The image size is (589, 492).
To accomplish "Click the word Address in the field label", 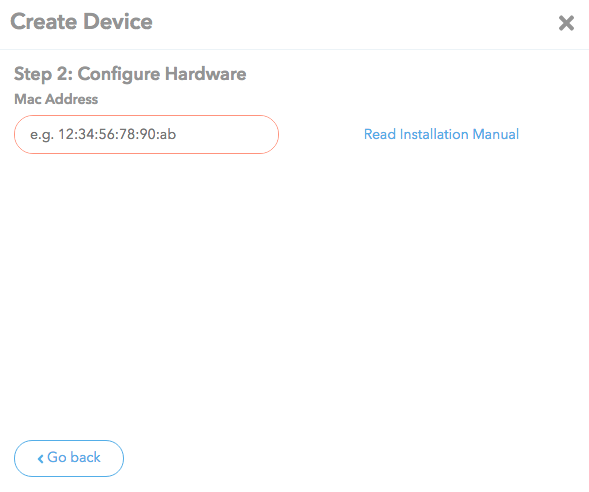I will [x=72, y=99].
